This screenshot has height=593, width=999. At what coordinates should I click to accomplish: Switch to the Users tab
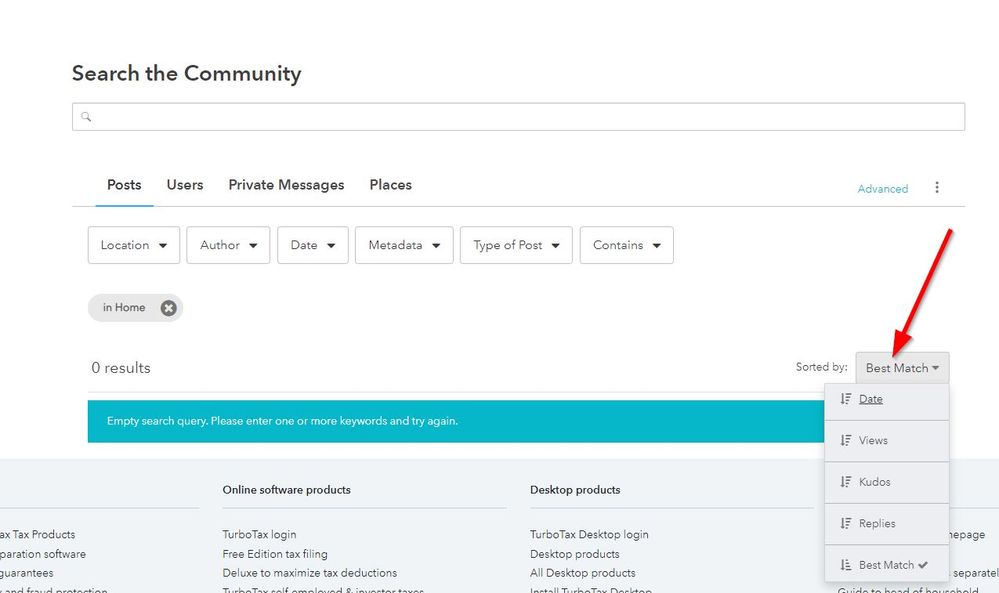pyautogui.click(x=185, y=185)
